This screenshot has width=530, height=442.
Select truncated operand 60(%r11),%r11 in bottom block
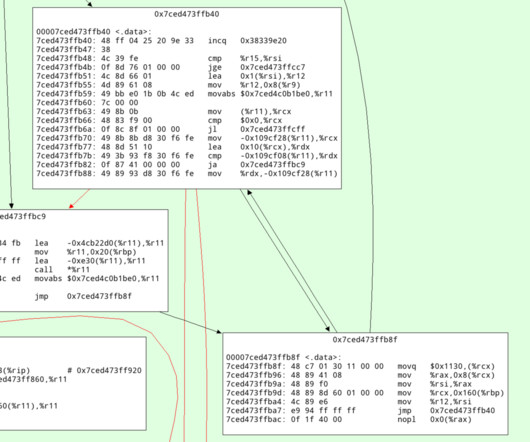pos(29,406)
